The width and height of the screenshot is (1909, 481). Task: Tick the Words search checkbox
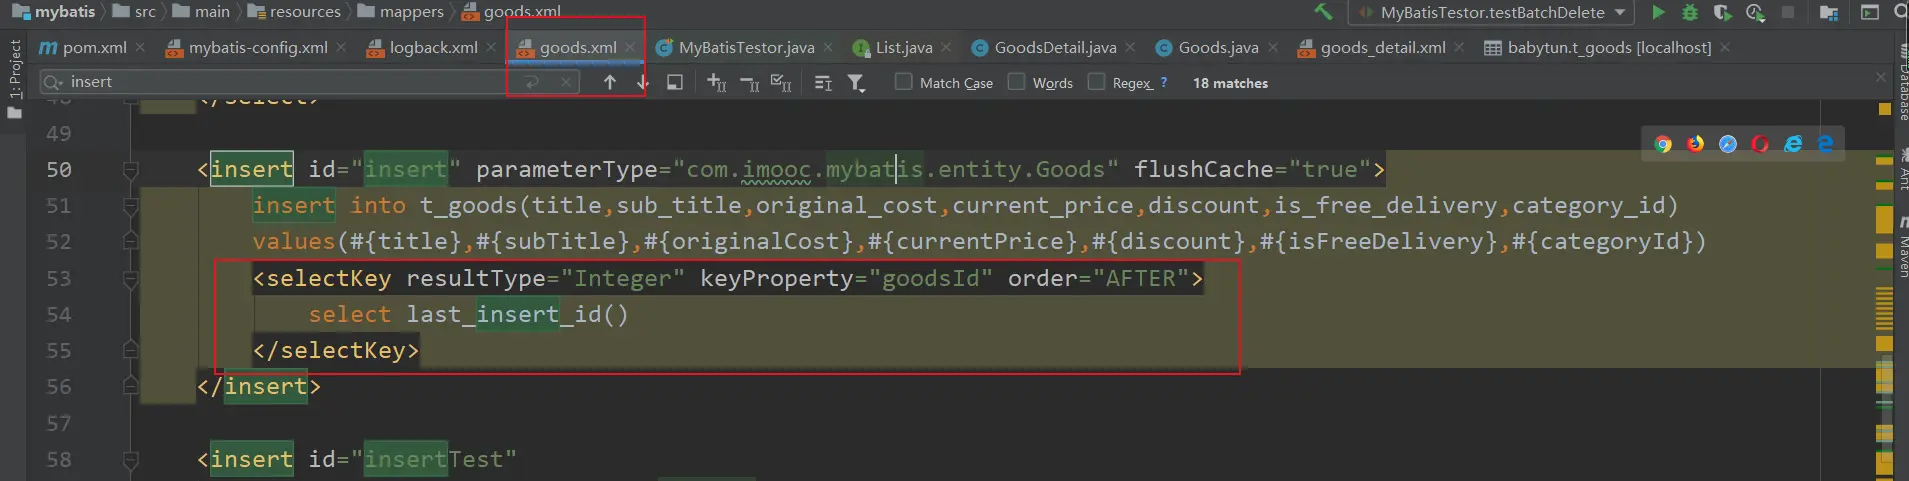[1017, 82]
